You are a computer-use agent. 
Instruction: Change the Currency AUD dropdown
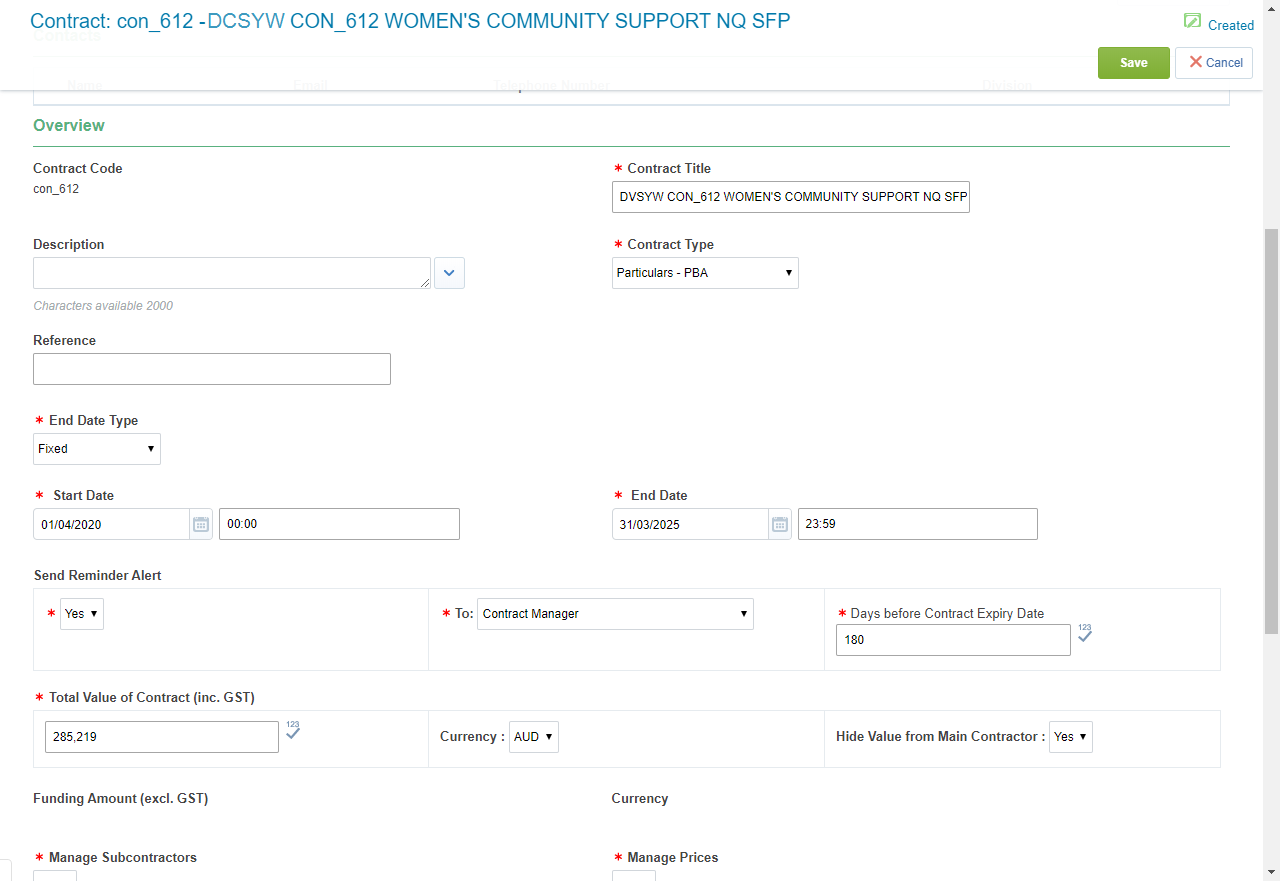coord(534,737)
